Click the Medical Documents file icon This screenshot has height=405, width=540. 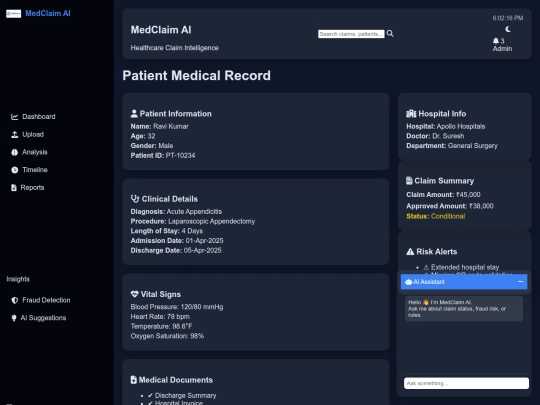134,380
